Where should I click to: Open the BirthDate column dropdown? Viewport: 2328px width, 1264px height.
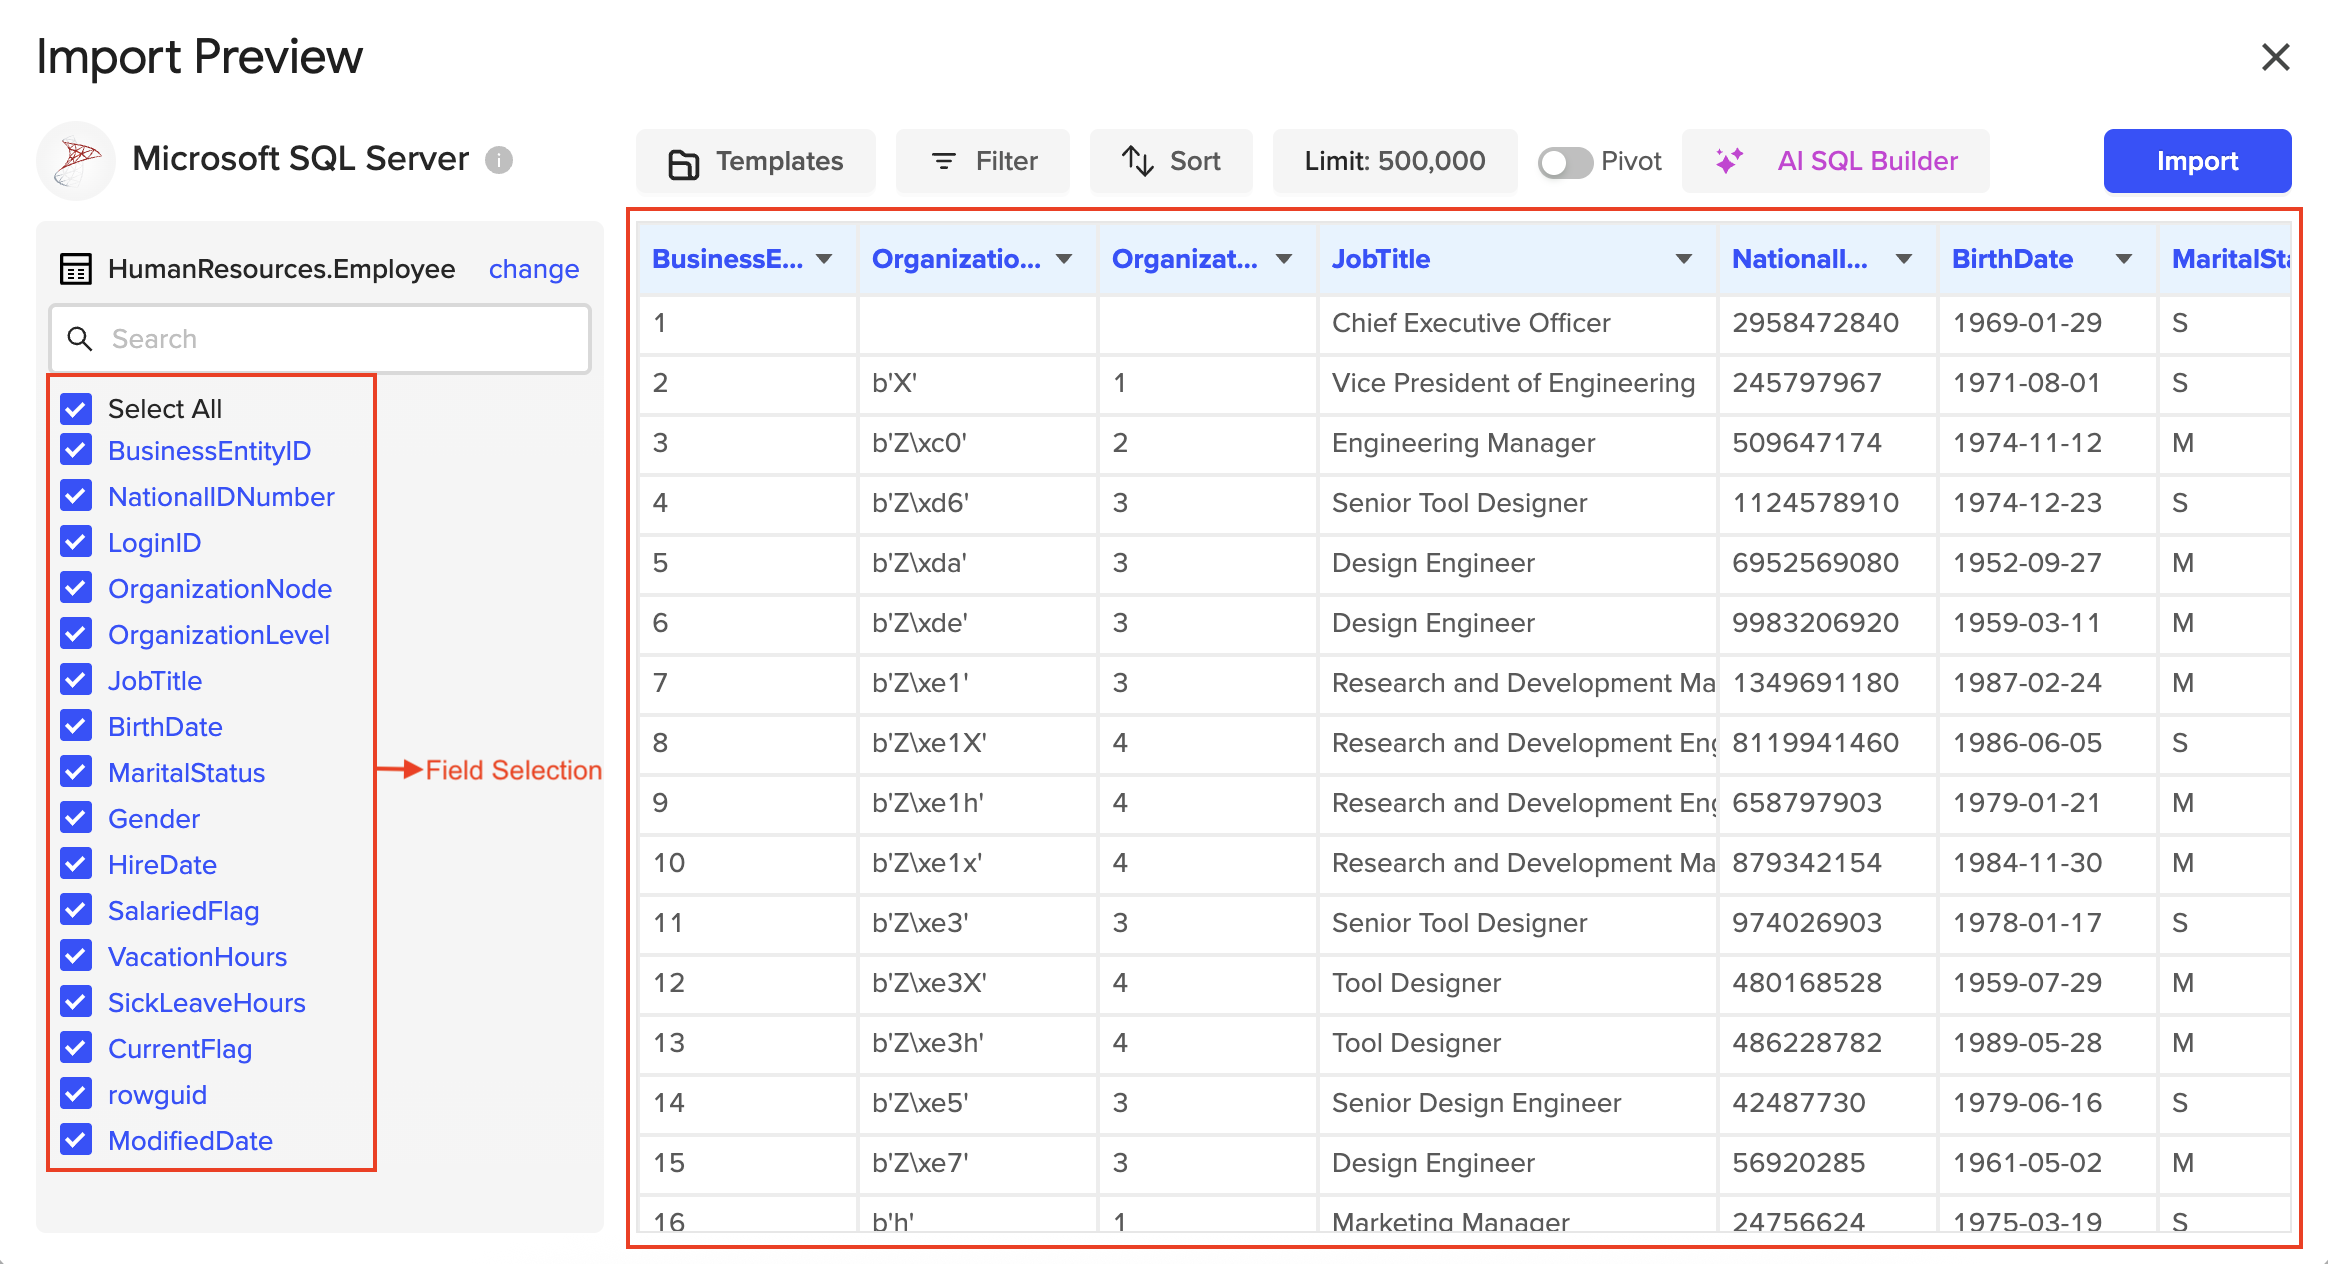(x=2123, y=258)
